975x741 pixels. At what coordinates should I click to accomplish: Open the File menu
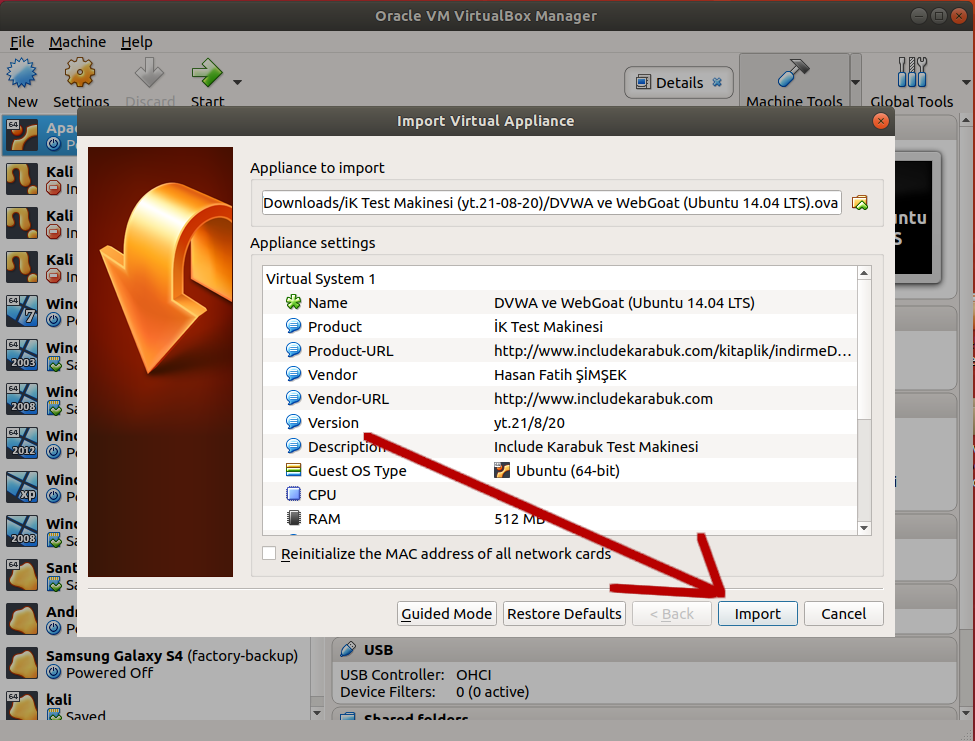coord(22,42)
